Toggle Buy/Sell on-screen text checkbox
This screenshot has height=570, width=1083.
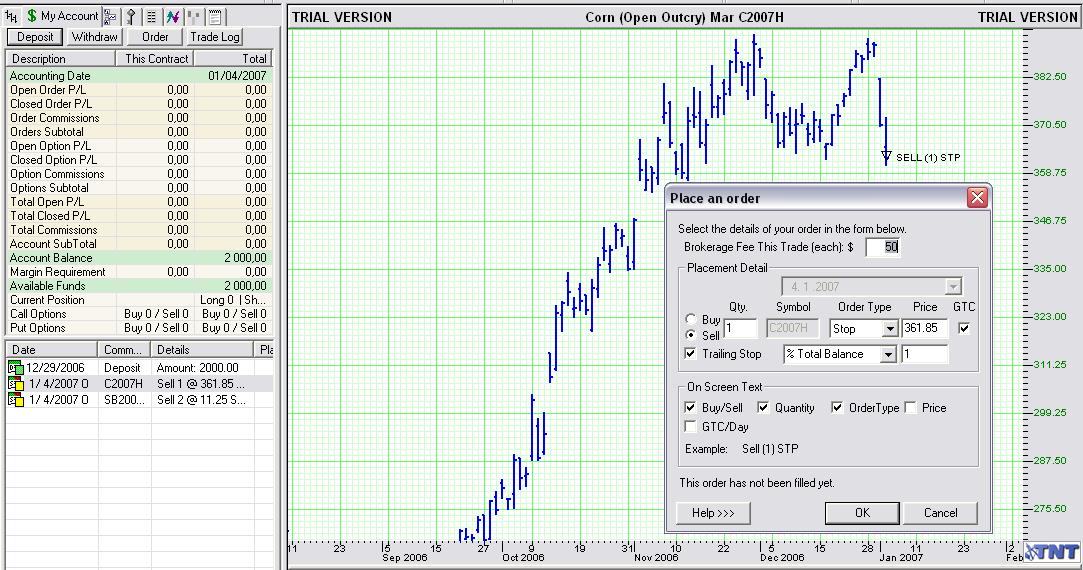690,407
